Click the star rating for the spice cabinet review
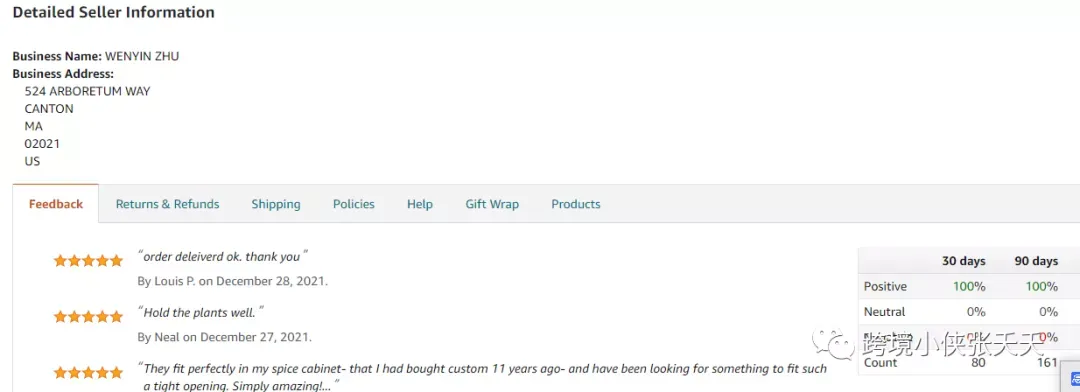 [x=88, y=373]
